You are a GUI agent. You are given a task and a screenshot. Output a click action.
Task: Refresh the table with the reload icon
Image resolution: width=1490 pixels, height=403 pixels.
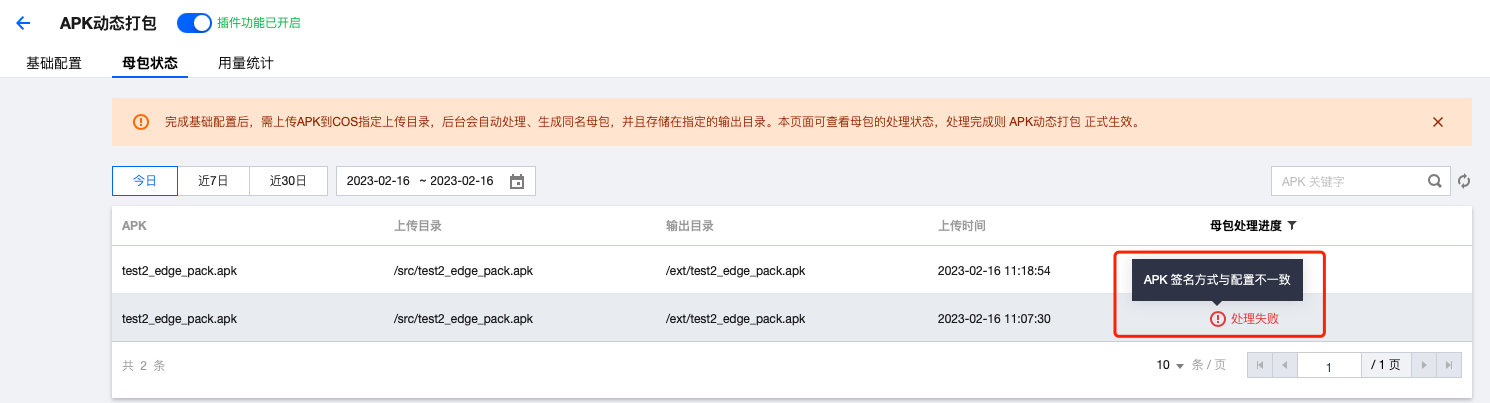[x=1464, y=181]
